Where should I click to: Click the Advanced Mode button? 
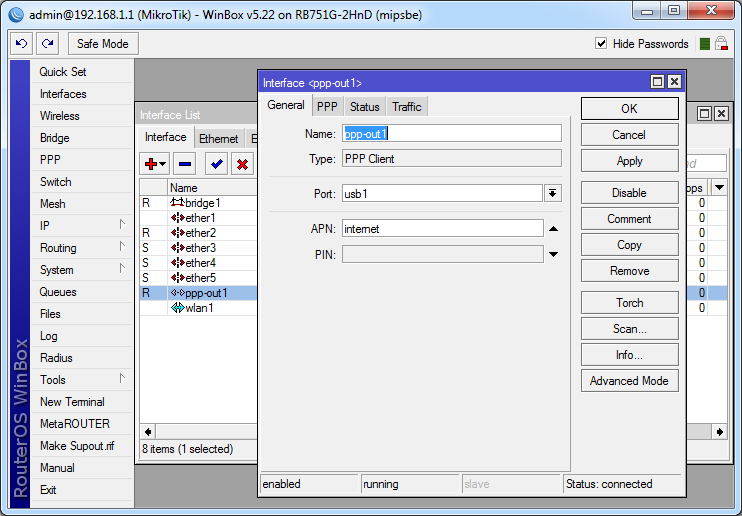pos(629,381)
